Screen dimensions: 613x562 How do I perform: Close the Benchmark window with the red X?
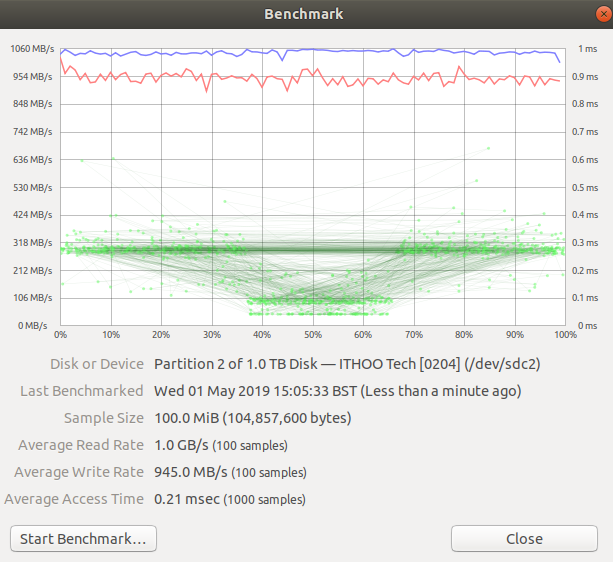click(x=604, y=14)
